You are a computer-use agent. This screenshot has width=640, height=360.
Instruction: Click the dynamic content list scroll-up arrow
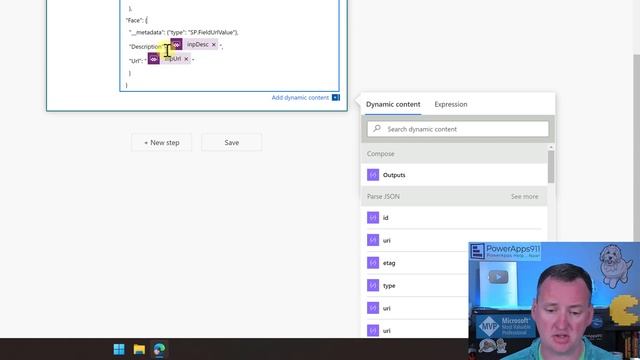(x=551, y=147)
